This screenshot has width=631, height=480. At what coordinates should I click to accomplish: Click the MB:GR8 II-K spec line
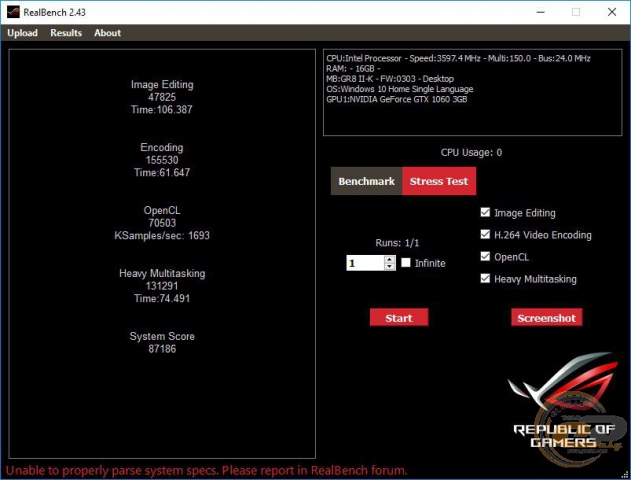pyautogui.click(x=390, y=79)
